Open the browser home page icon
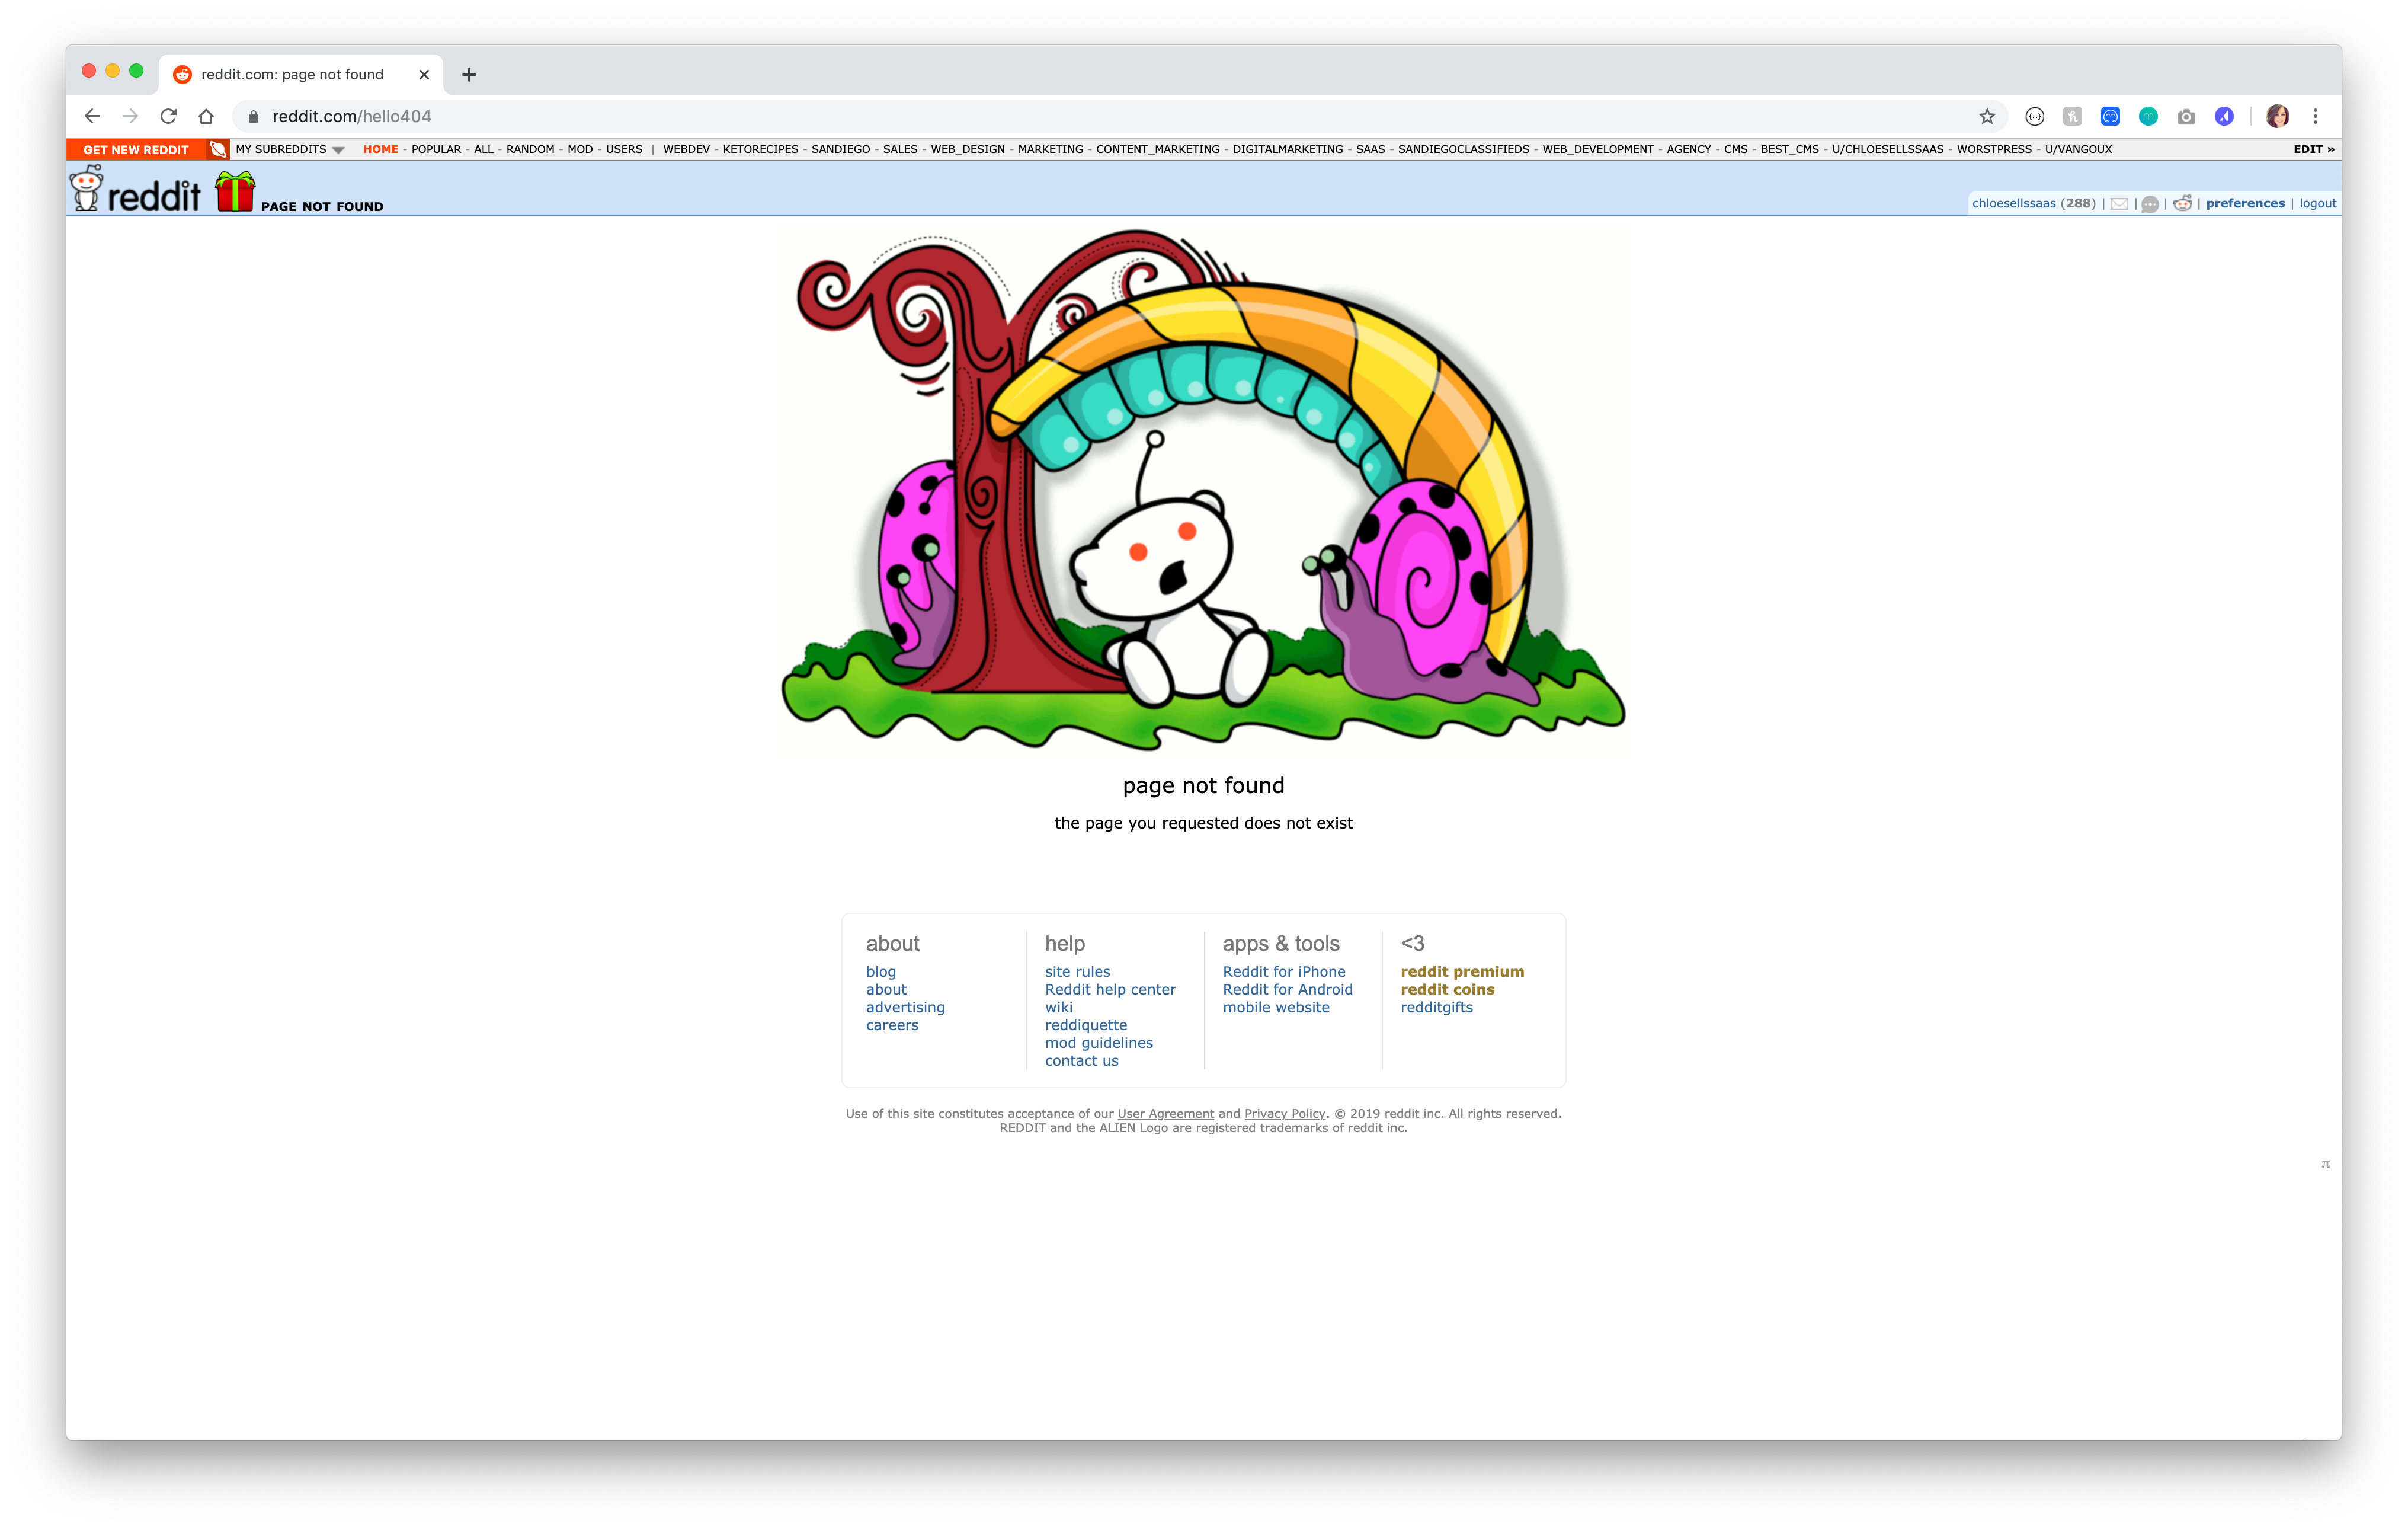Image resolution: width=2408 pixels, height=1528 pixels. 206,116
